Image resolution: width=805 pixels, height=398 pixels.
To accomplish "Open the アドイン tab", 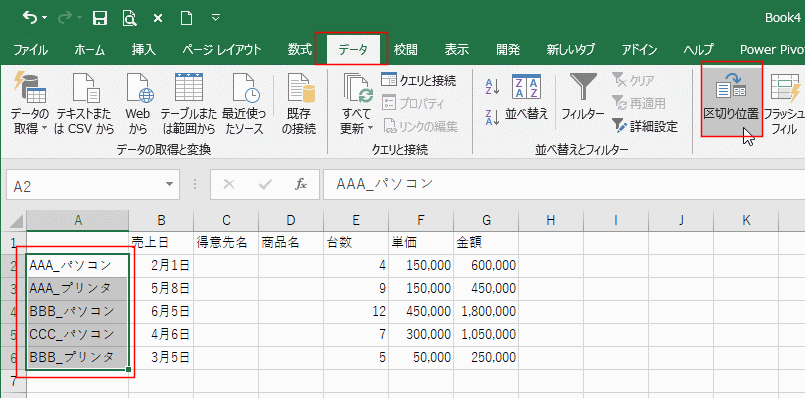I will [639, 50].
